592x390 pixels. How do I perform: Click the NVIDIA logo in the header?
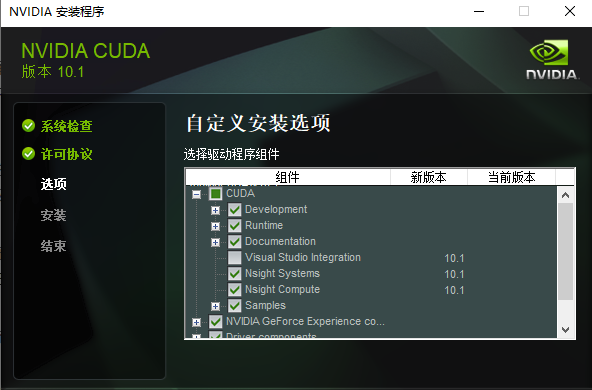[552, 59]
